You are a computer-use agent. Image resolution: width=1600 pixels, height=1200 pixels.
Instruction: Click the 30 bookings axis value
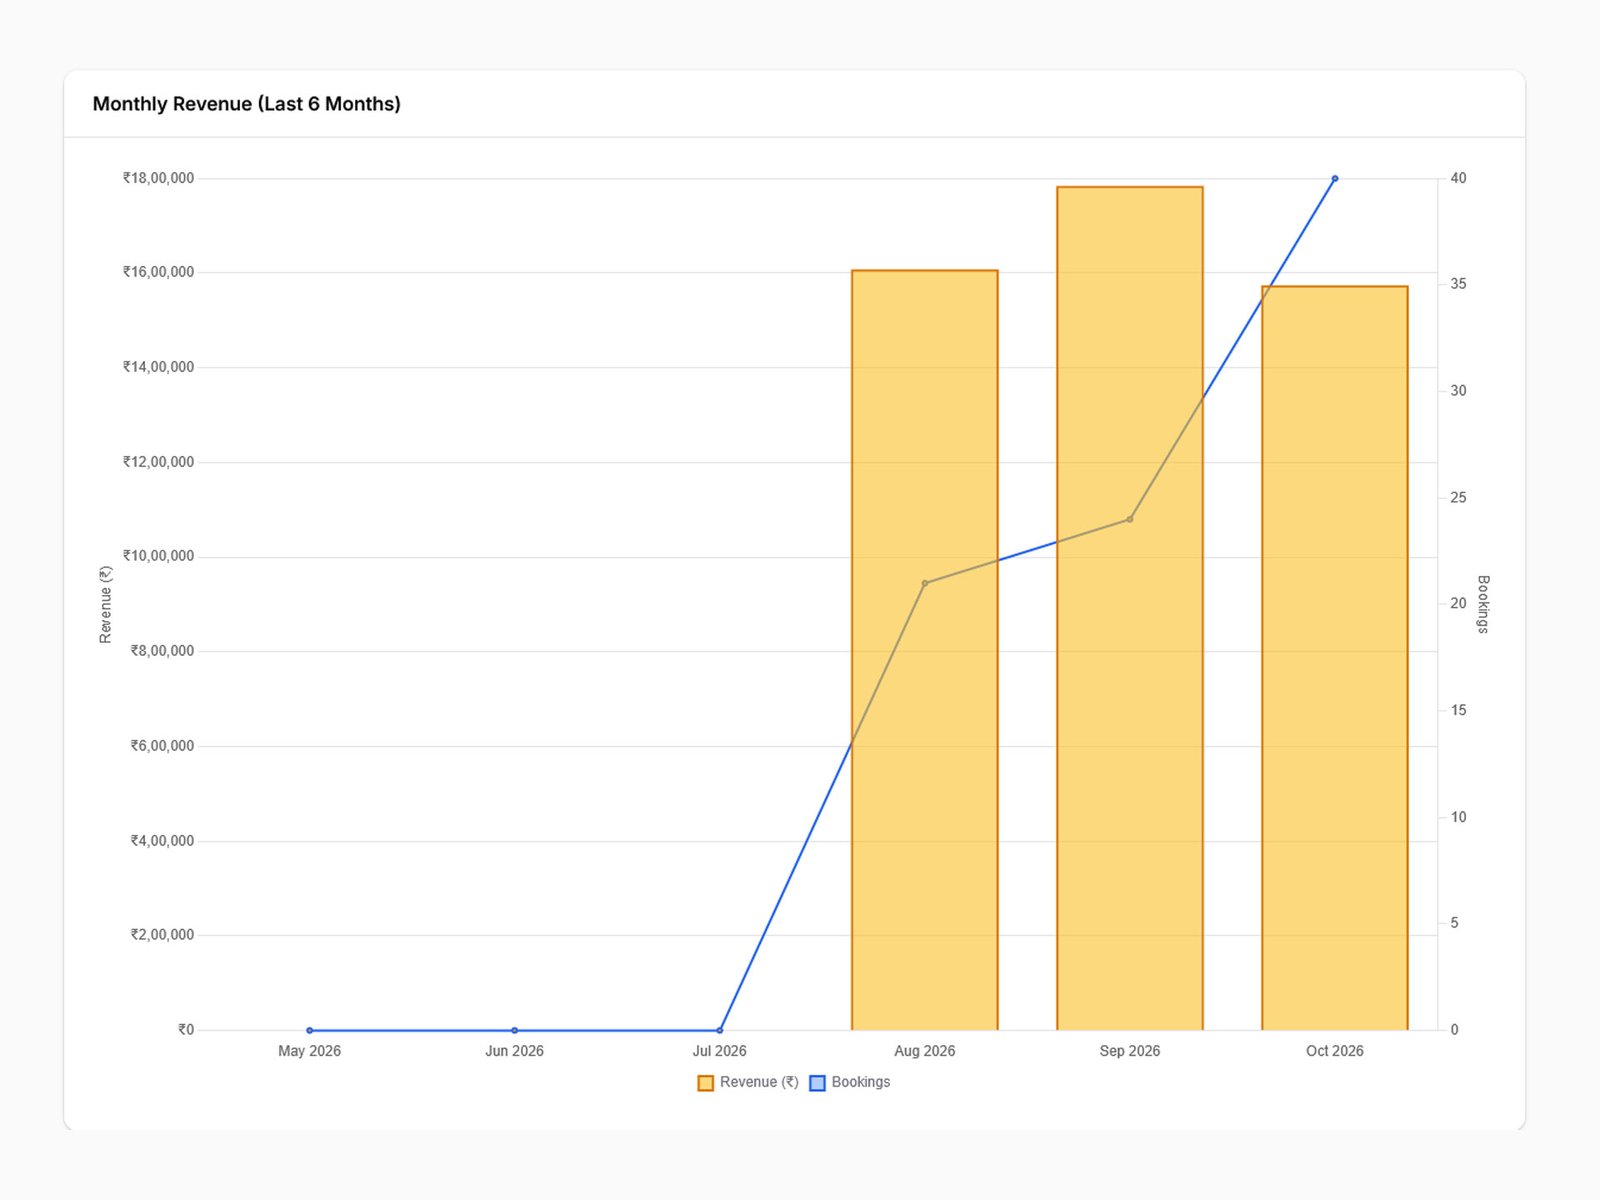[x=1458, y=391]
